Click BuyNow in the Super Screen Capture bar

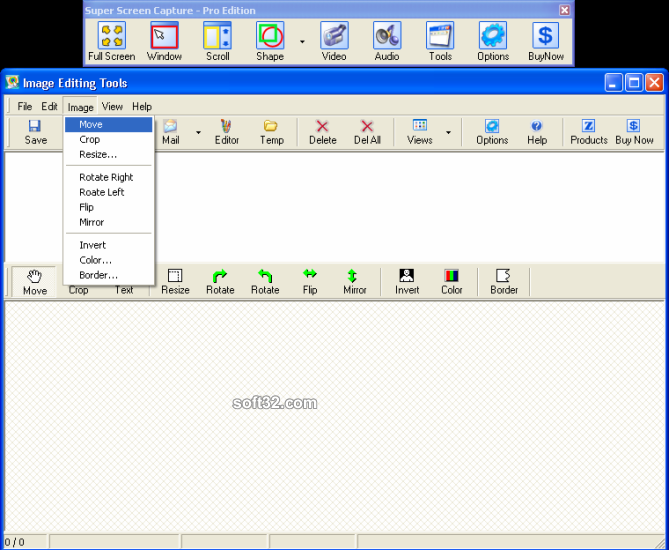[x=546, y=41]
